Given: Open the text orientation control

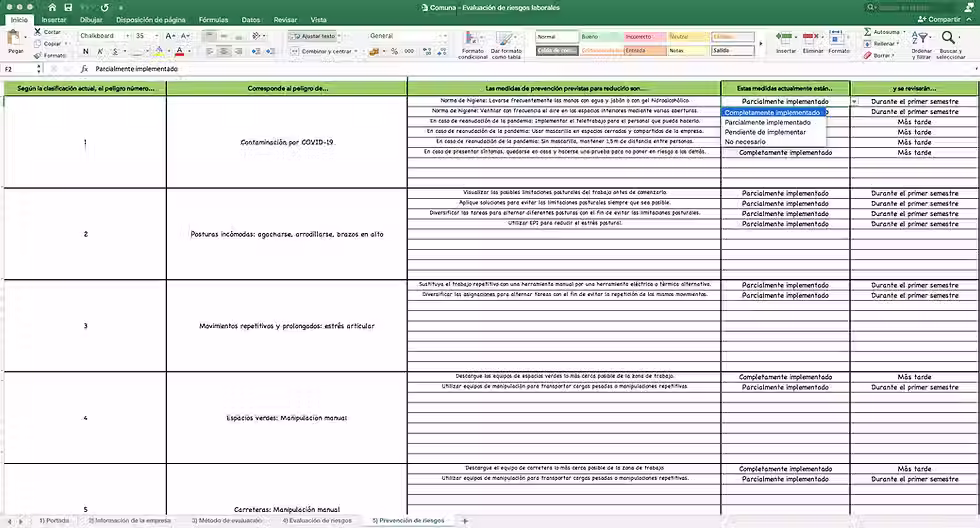Looking at the screenshot, I should click(x=256, y=36).
